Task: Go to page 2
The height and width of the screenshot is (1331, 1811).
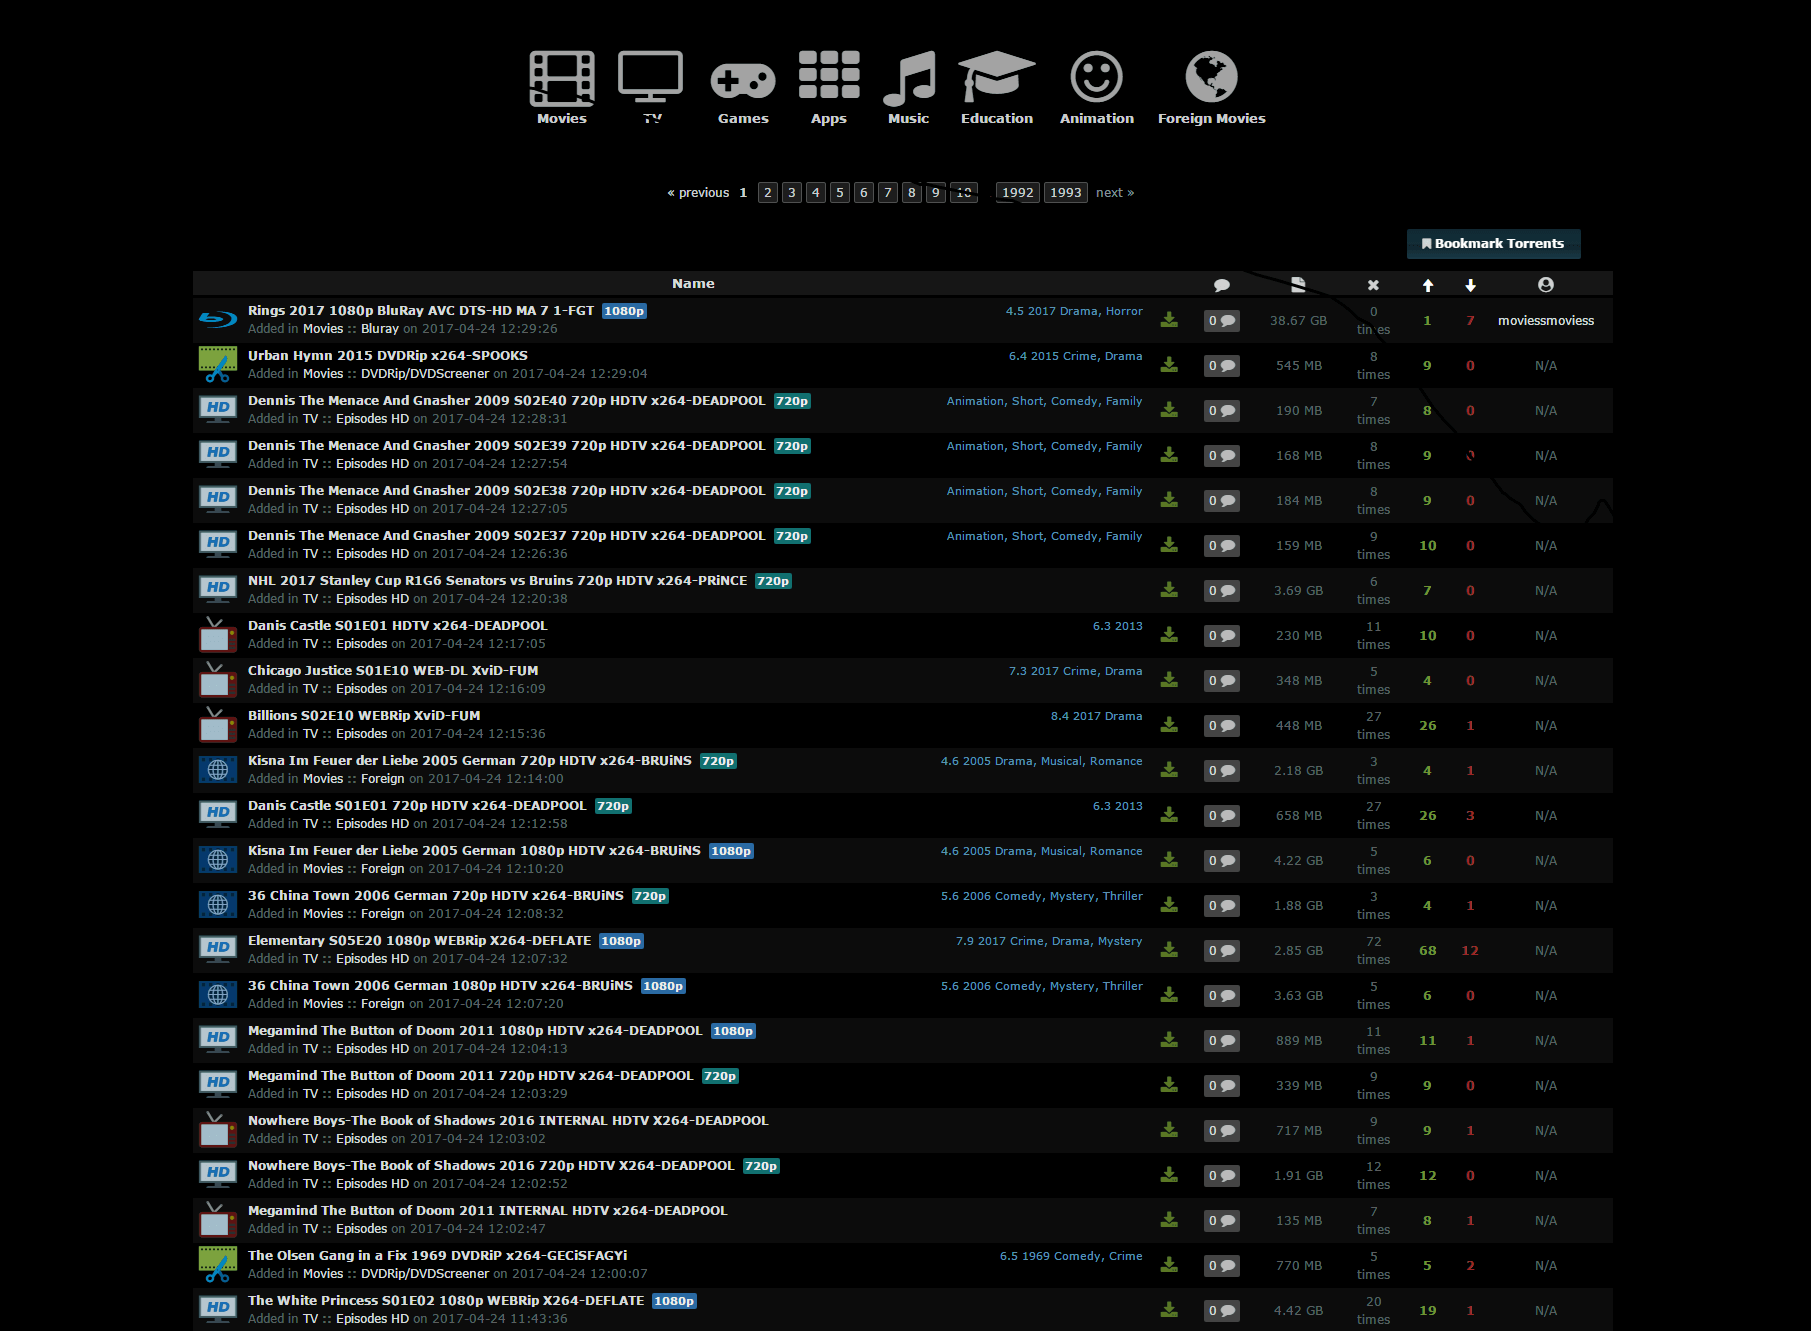Action: click(x=768, y=192)
